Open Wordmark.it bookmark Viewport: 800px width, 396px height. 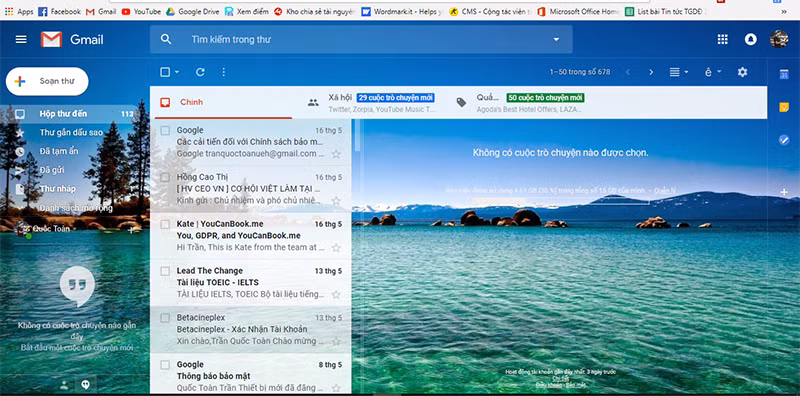(x=402, y=11)
